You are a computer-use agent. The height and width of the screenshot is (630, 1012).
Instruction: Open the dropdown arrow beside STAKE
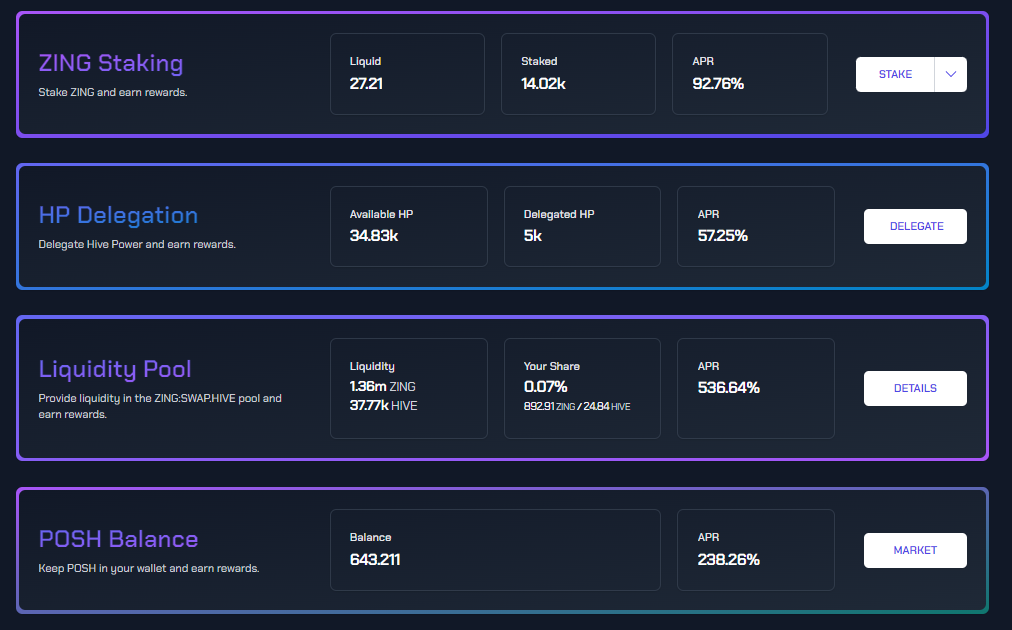pyautogui.click(x=951, y=74)
